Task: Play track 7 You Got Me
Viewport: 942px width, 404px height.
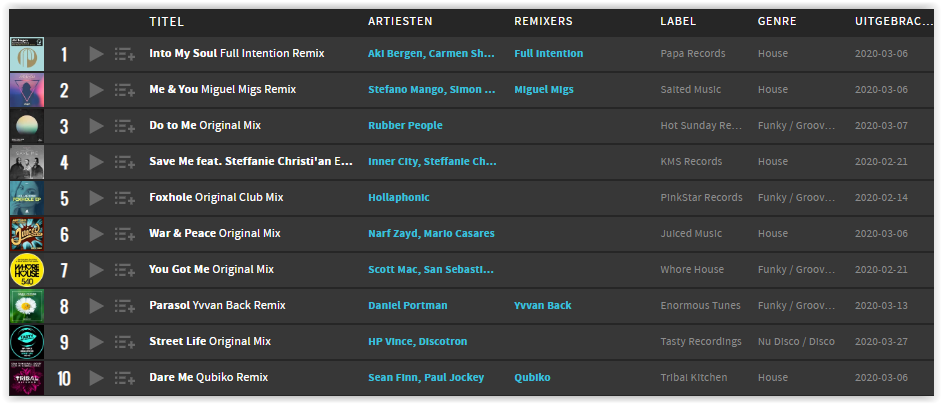Action: pos(96,271)
